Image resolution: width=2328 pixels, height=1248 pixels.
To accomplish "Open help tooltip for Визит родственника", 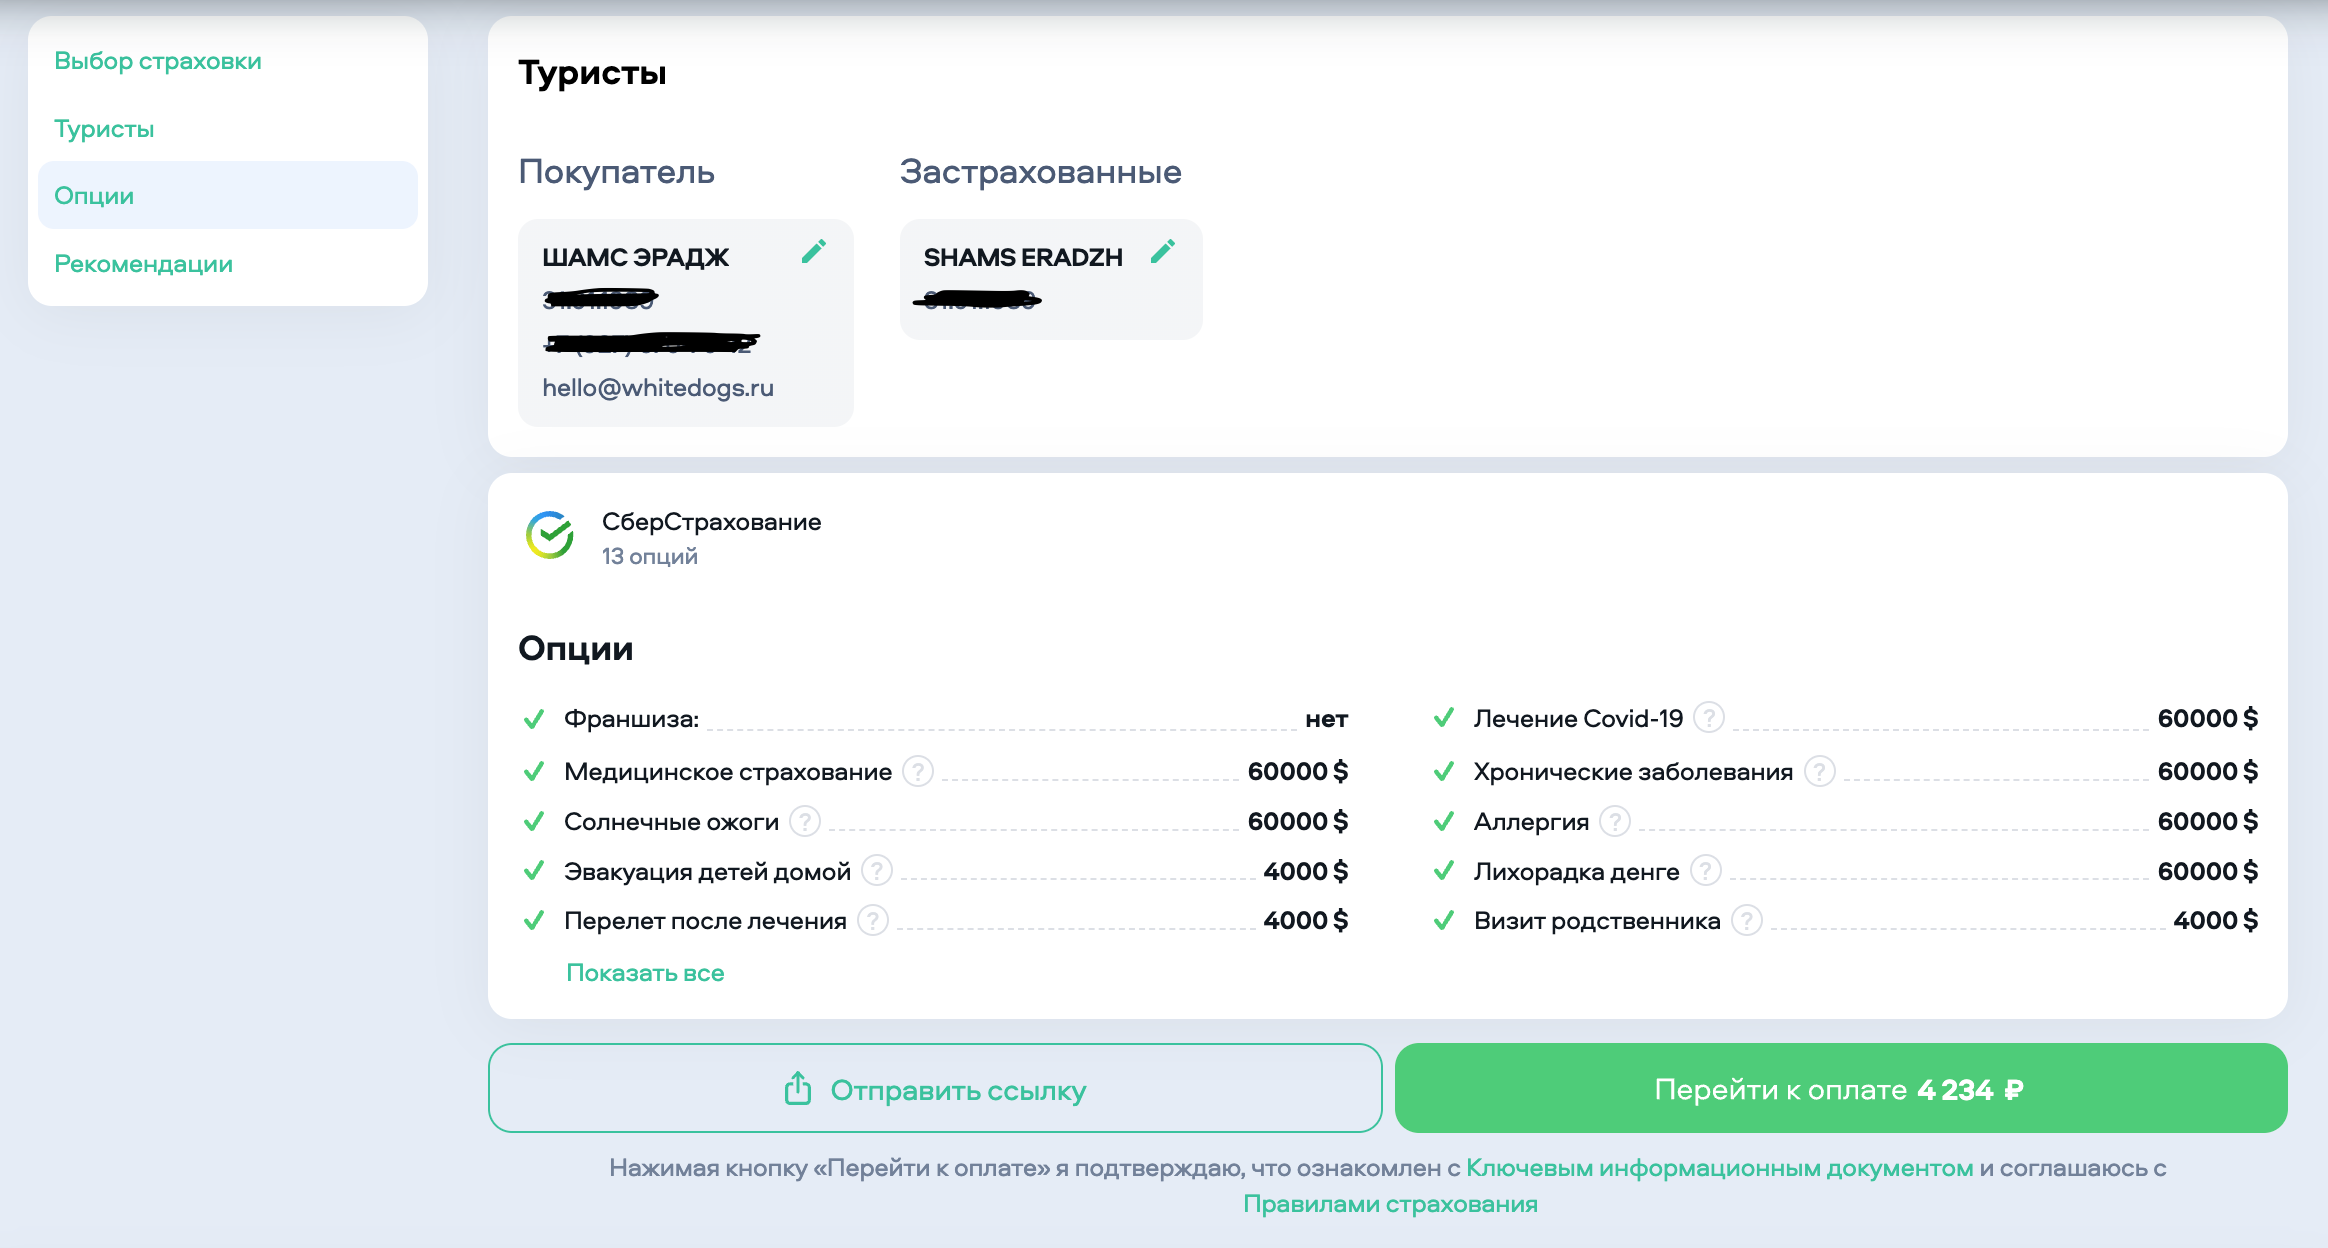I will coord(1746,920).
